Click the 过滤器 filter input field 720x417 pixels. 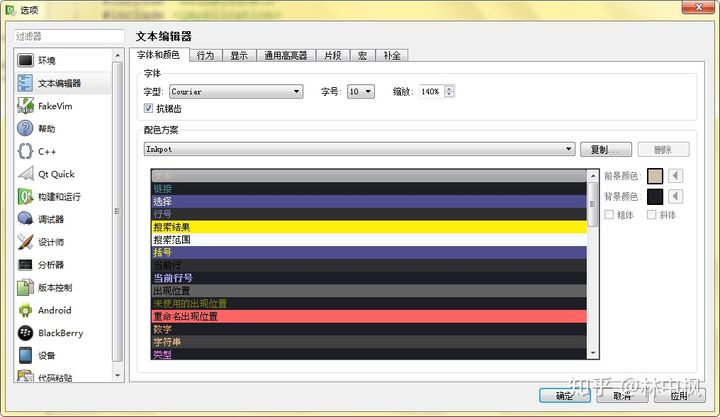tap(67, 37)
